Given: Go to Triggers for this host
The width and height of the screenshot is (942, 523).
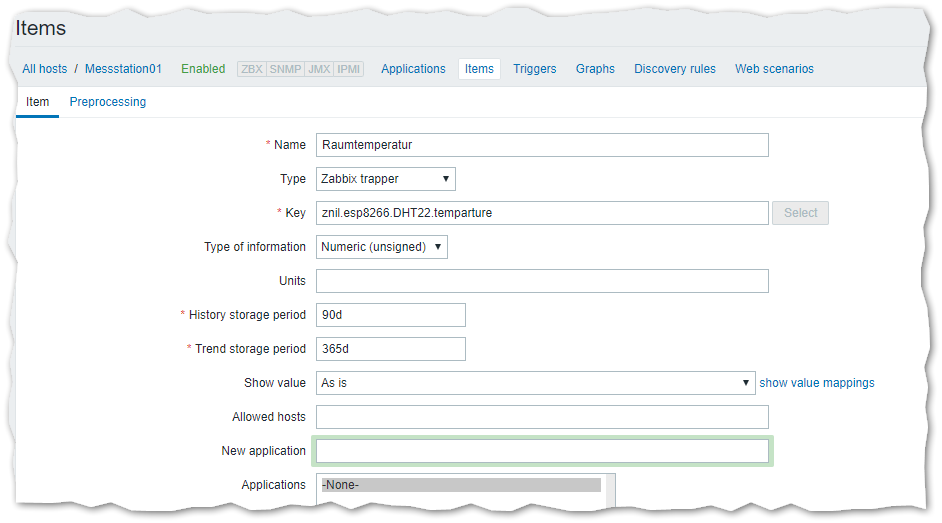Looking at the screenshot, I should click(535, 69).
